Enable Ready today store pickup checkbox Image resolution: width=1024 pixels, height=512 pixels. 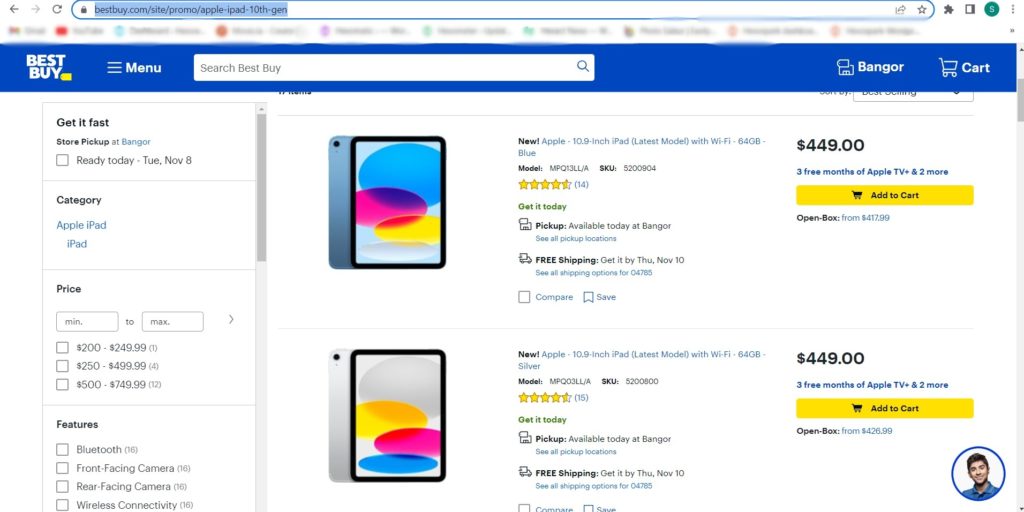tap(62, 160)
